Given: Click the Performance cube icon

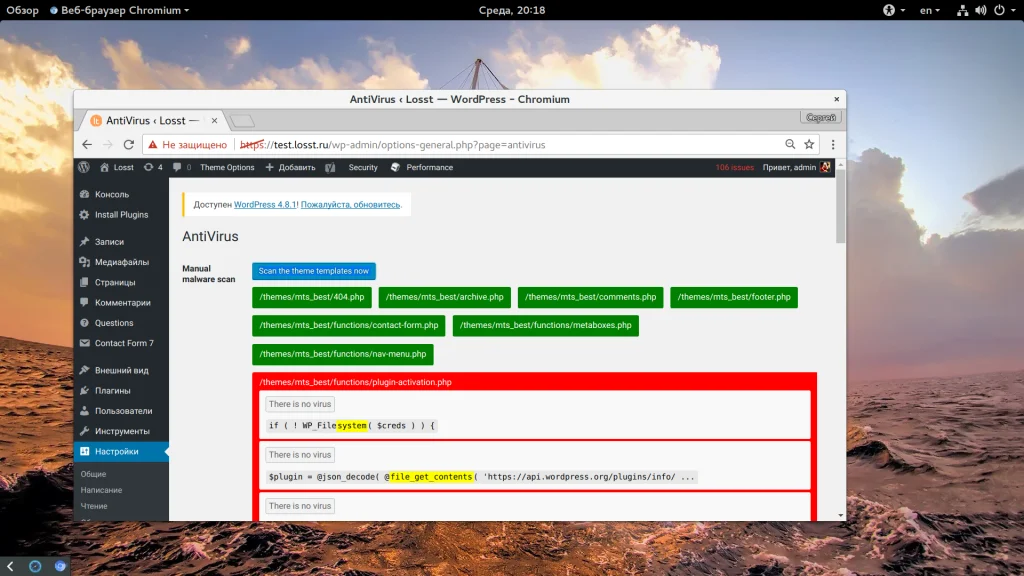Looking at the screenshot, I should tap(395, 167).
